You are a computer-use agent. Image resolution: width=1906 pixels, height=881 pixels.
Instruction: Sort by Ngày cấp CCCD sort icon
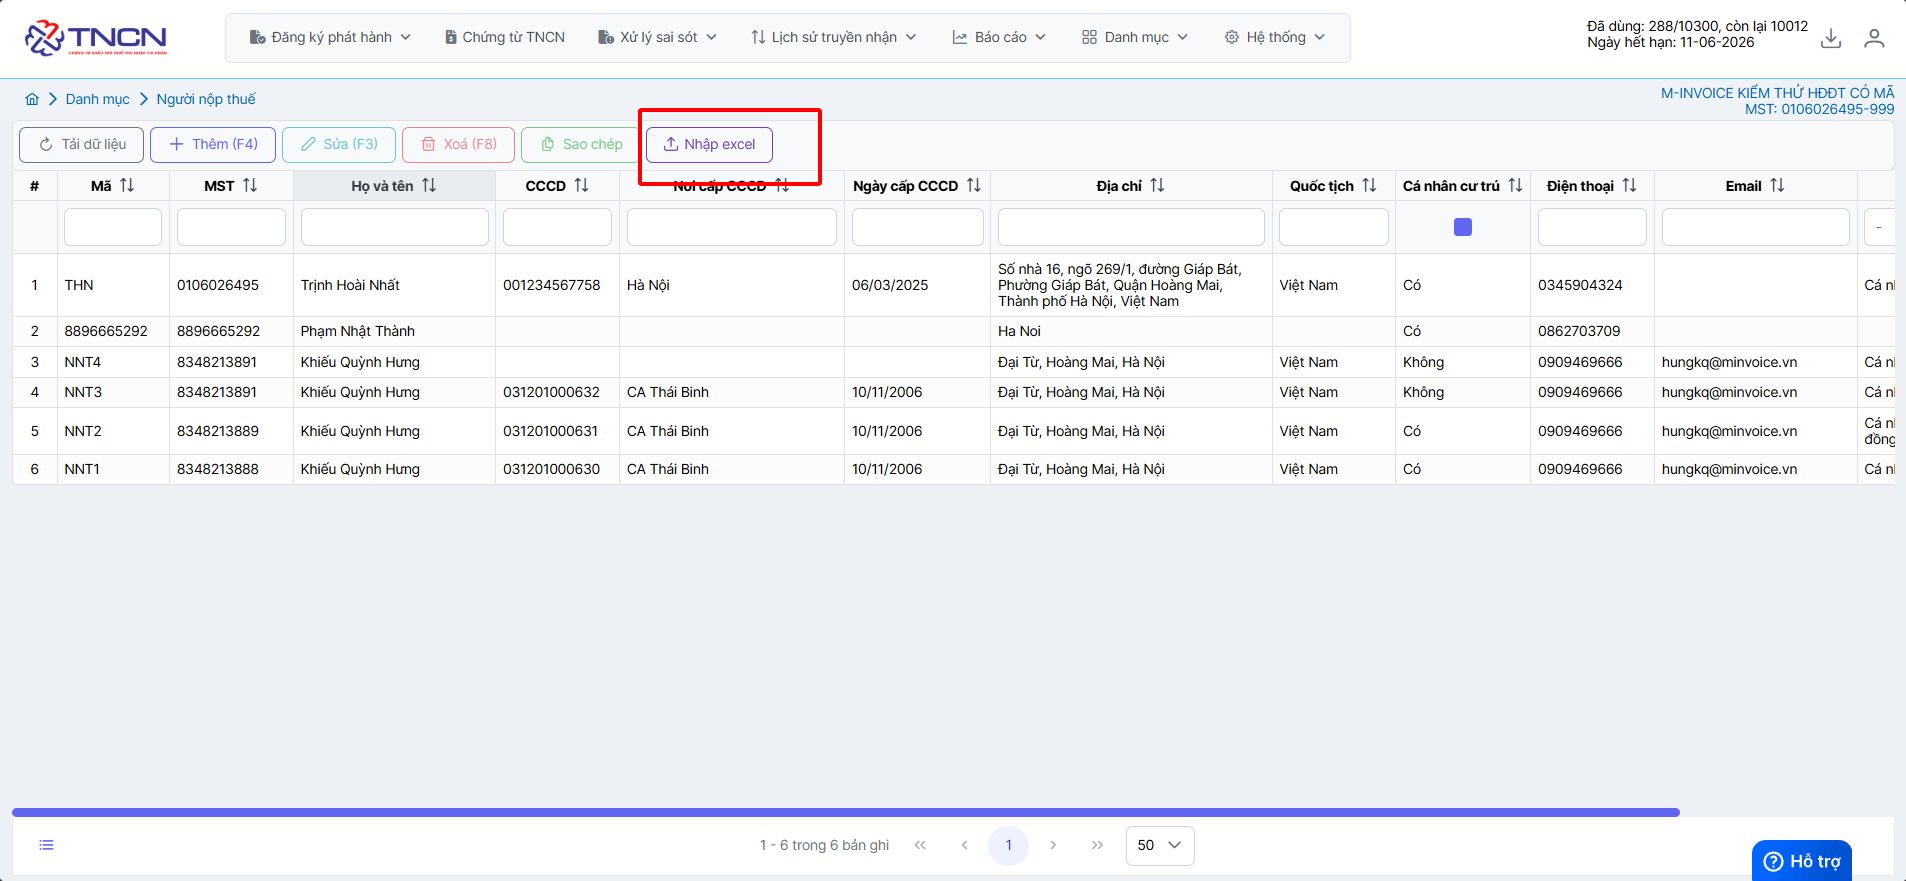pos(973,185)
